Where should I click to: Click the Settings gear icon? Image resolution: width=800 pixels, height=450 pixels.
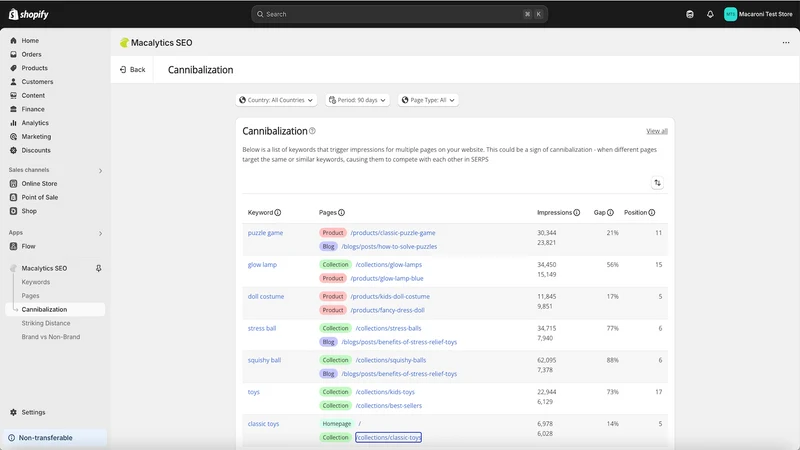point(13,412)
